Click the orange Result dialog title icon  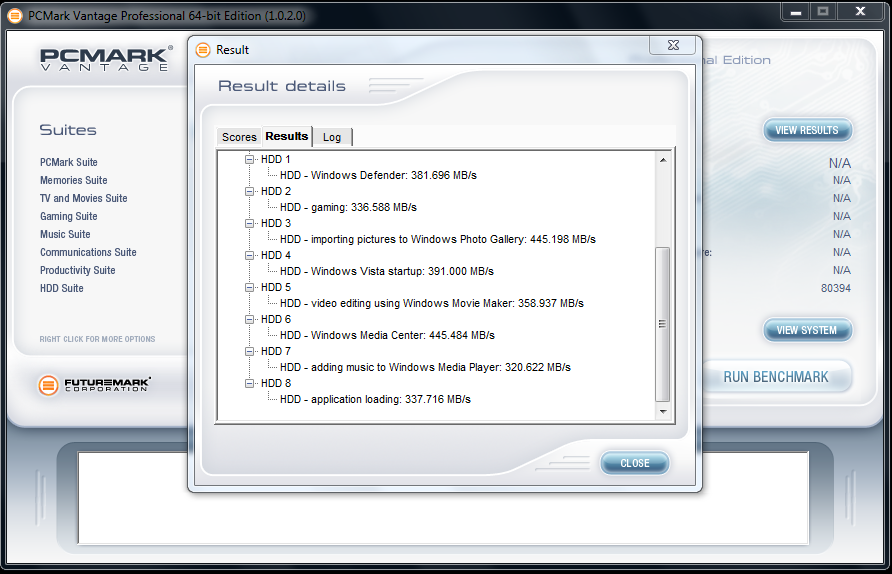tap(203, 50)
